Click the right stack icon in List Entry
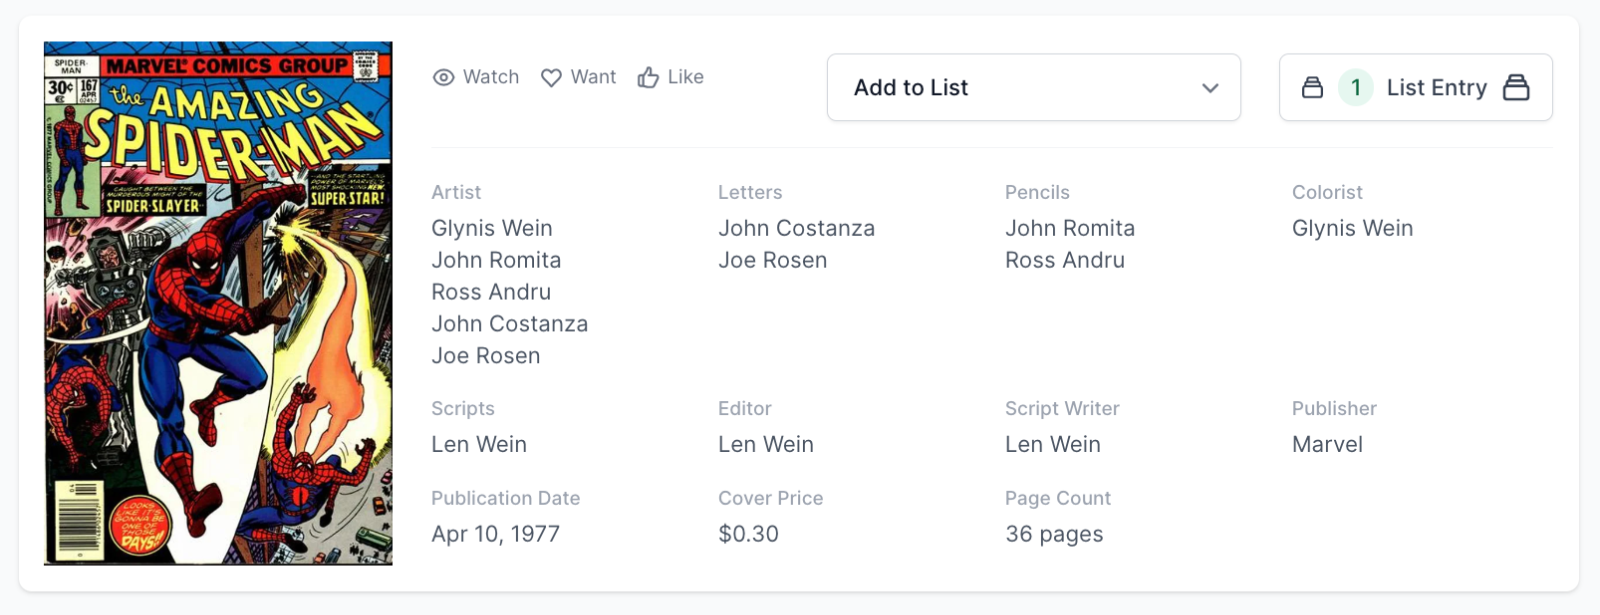1600x615 pixels. tap(1516, 88)
